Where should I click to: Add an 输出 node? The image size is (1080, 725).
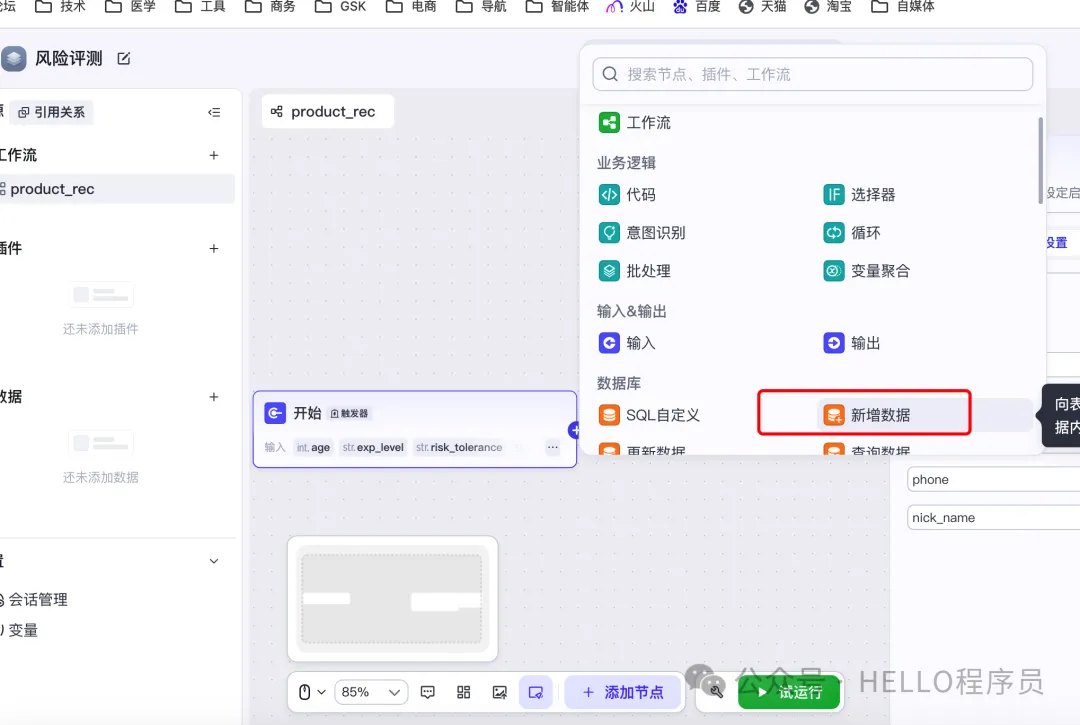(x=852, y=343)
